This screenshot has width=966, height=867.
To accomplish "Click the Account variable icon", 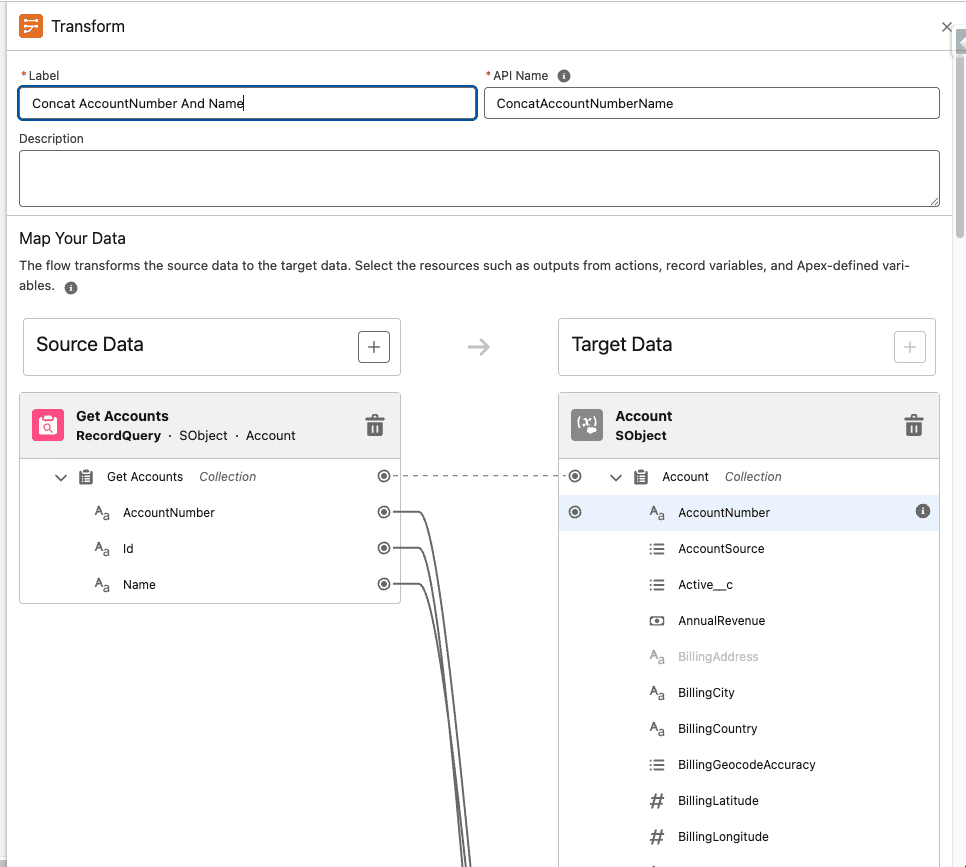I will (x=587, y=426).
